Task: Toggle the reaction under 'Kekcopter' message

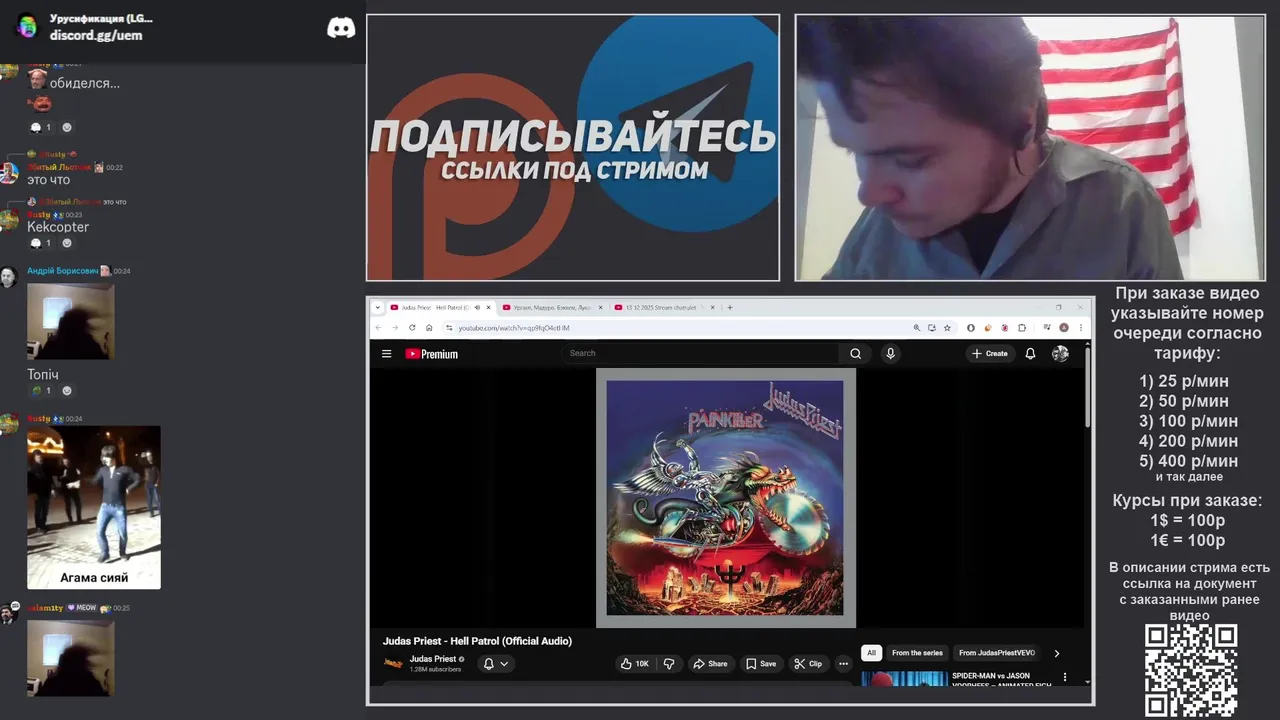Action: [39, 243]
